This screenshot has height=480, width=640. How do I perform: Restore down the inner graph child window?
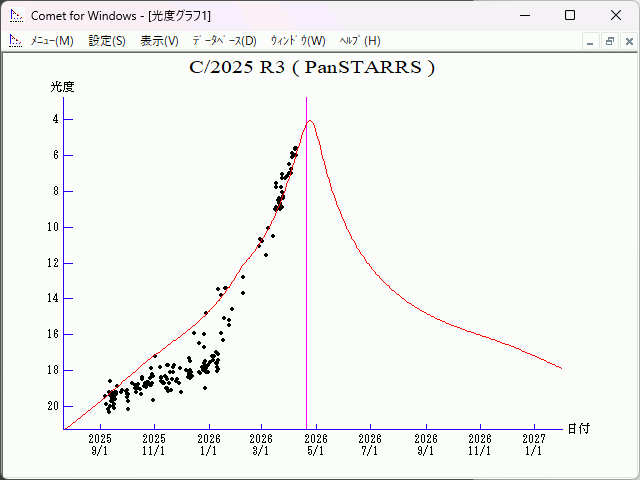609,41
